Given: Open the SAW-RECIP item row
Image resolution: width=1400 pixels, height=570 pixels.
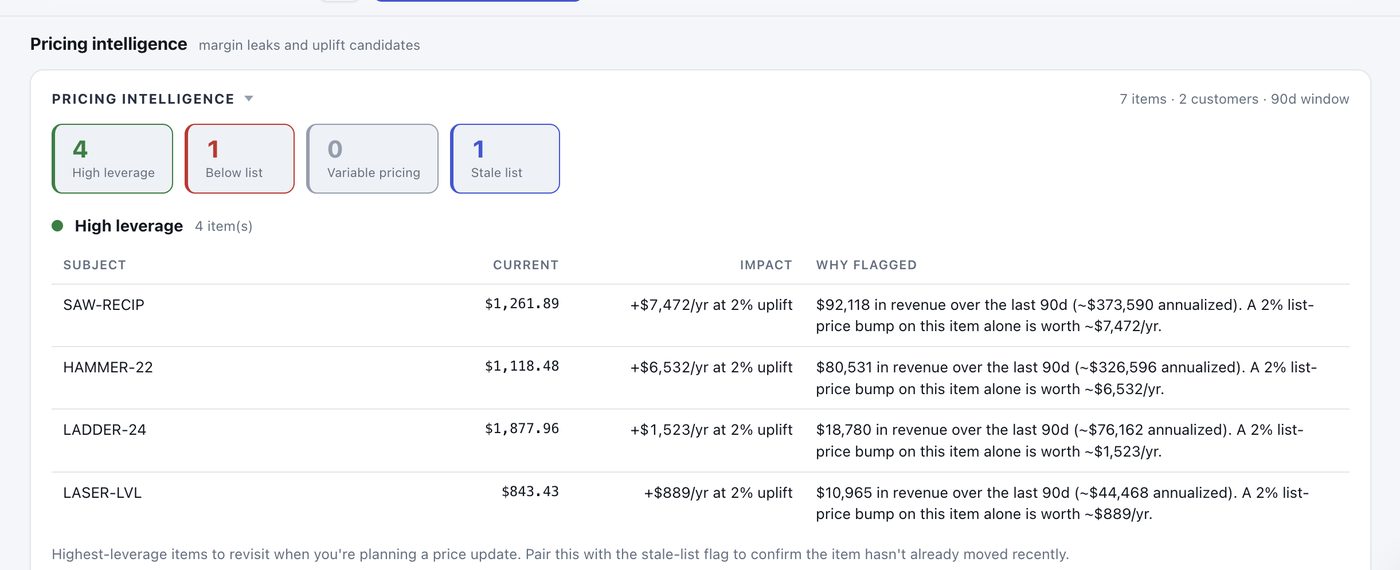Looking at the screenshot, I should point(700,315).
